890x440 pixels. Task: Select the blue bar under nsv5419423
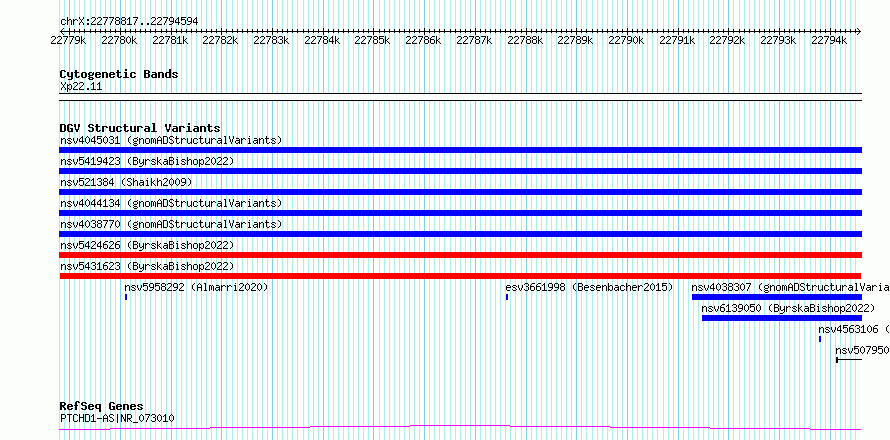tap(460, 171)
